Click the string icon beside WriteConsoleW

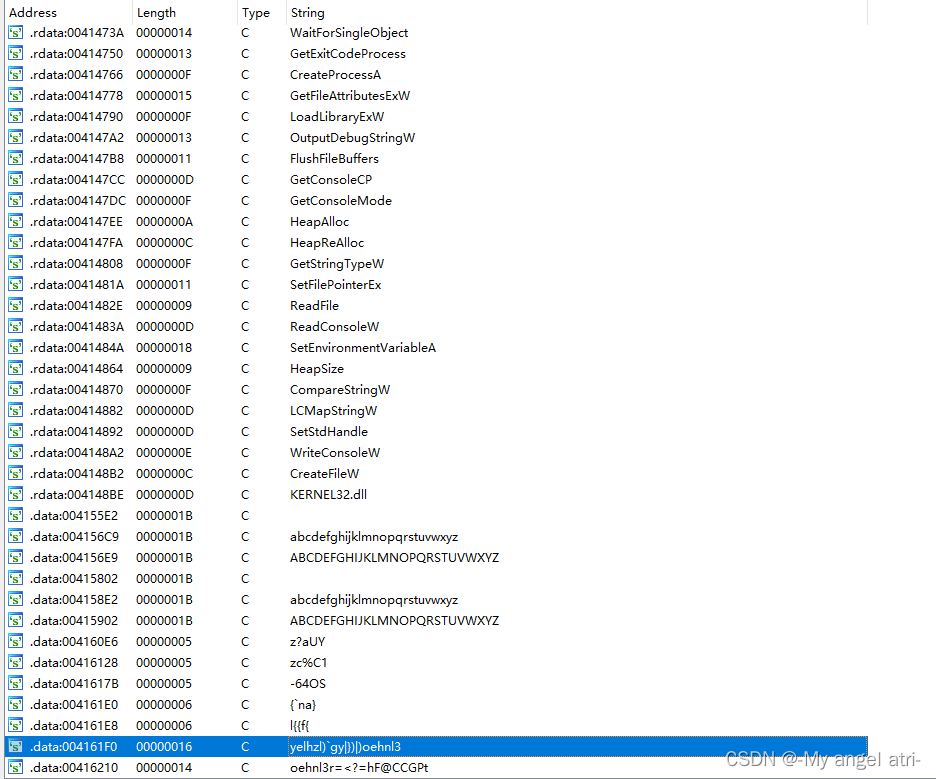(x=16, y=452)
